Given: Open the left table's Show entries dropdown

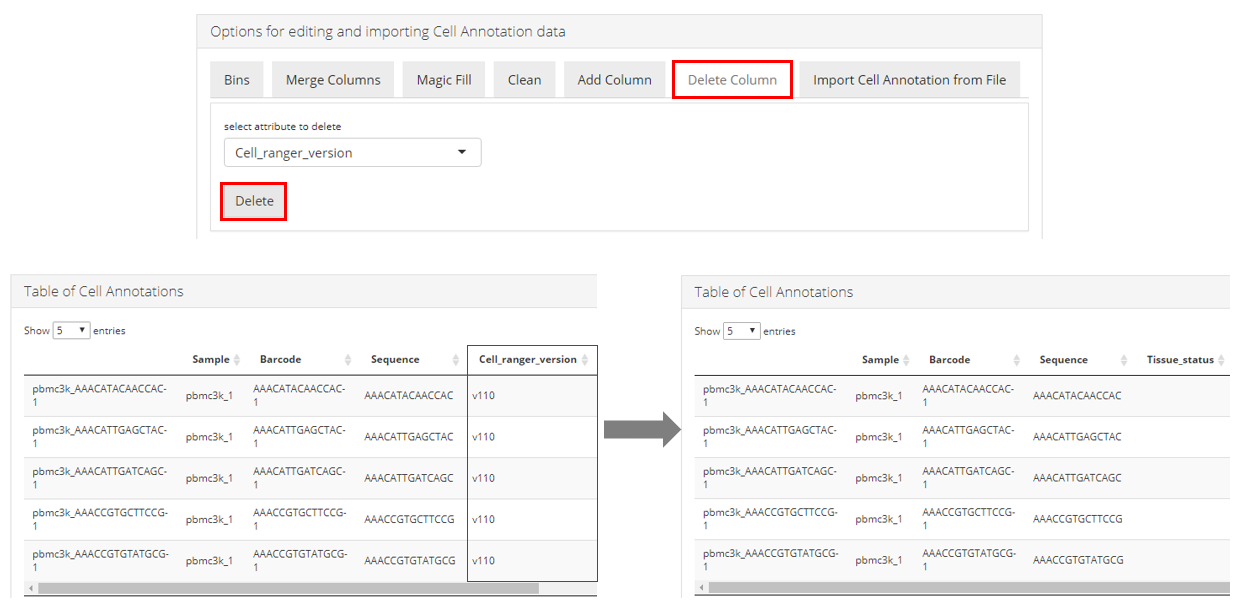Looking at the screenshot, I should pyautogui.click(x=71, y=331).
